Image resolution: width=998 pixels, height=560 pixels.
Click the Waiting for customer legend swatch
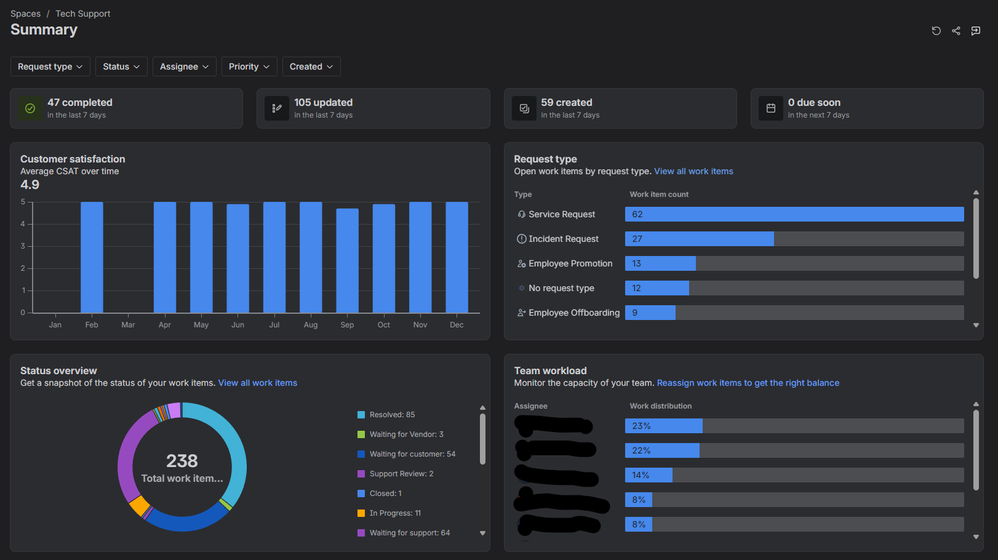pos(361,454)
